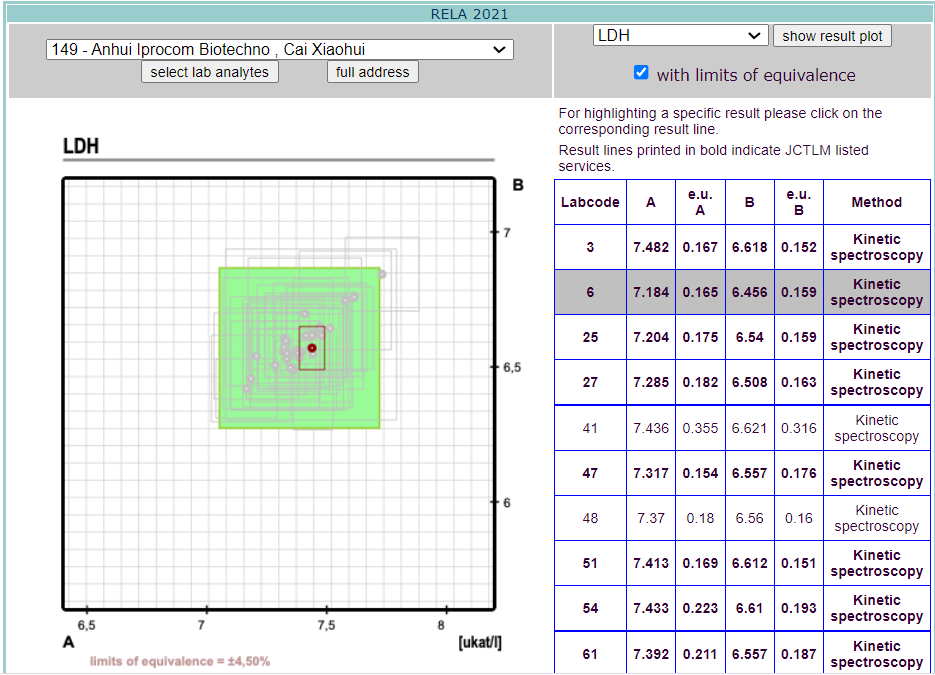This screenshot has width=935, height=675.
Task: Open the laboratory selection dropdown
Action: [x=279, y=49]
